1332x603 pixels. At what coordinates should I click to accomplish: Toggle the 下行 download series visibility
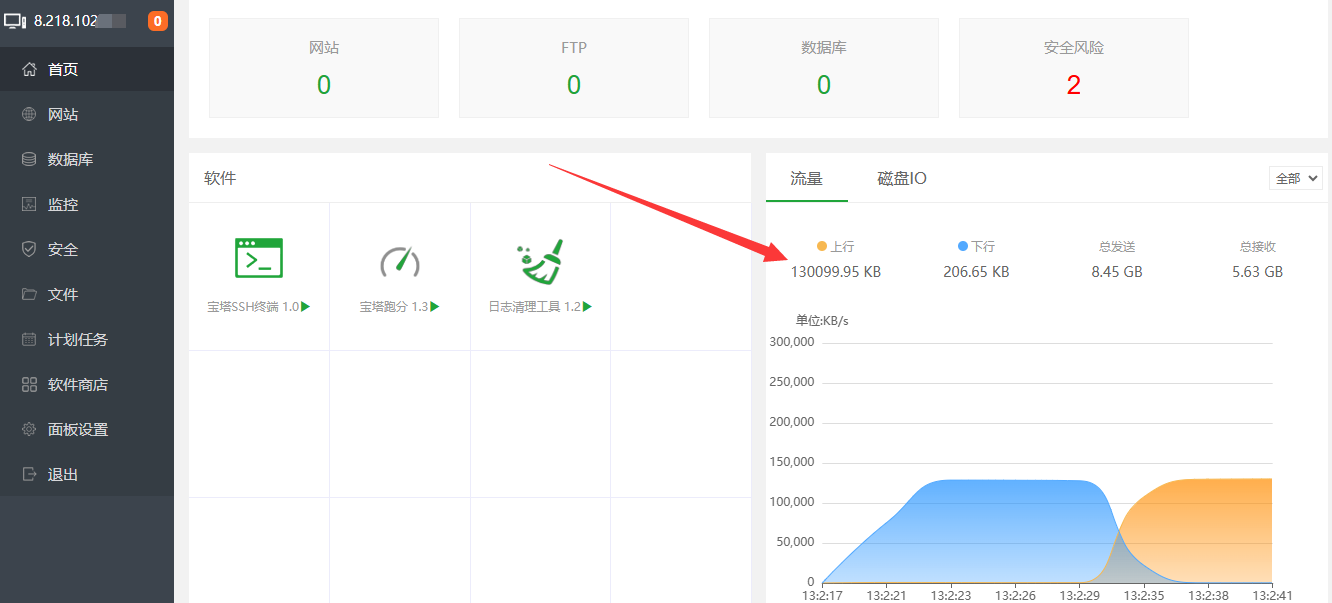tap(976, 245)
